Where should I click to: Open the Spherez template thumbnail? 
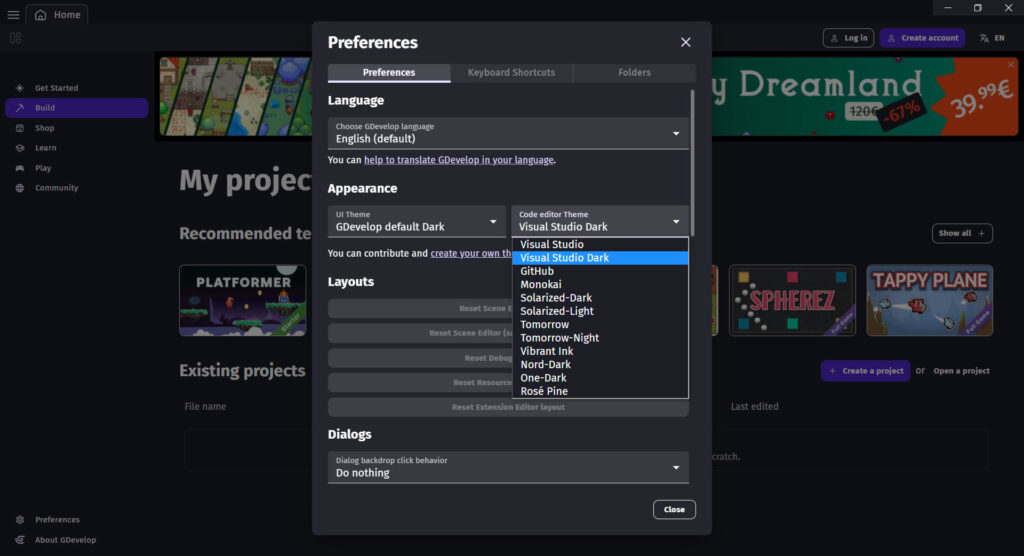pyautogui.click(x=792, y=301)
